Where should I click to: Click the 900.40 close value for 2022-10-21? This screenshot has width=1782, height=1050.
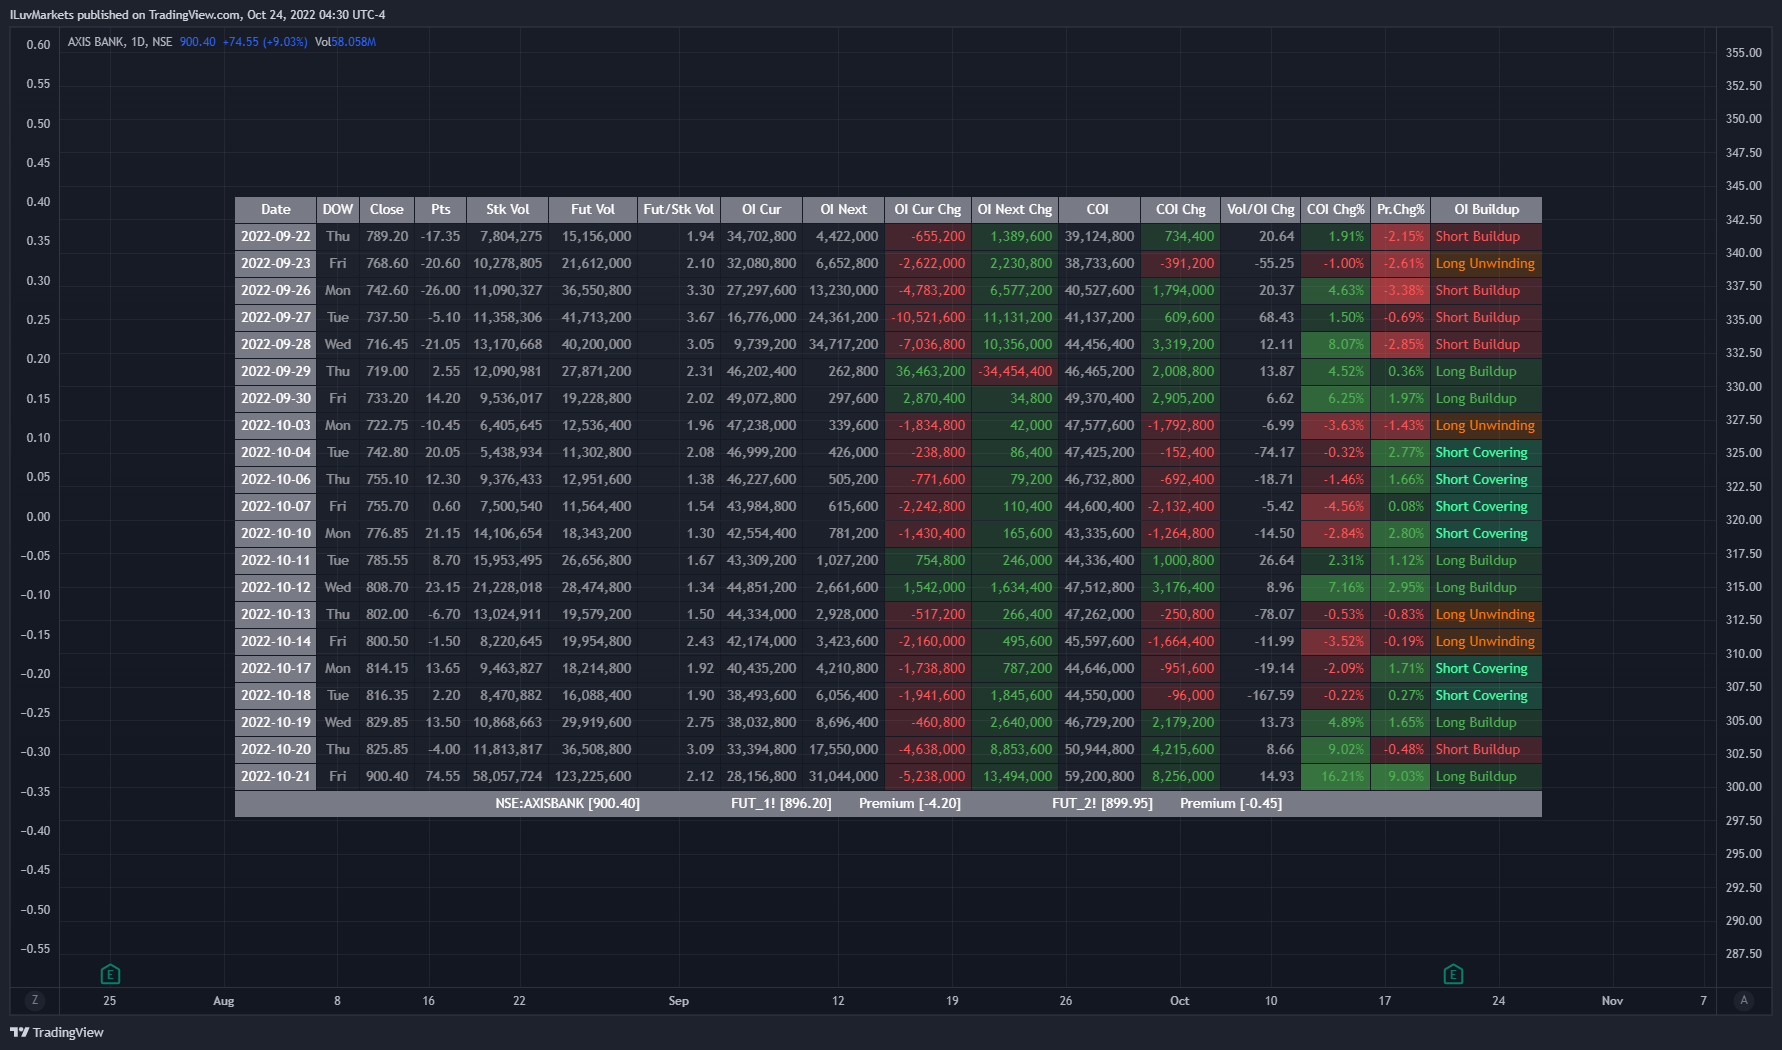(x=387, y=777)
